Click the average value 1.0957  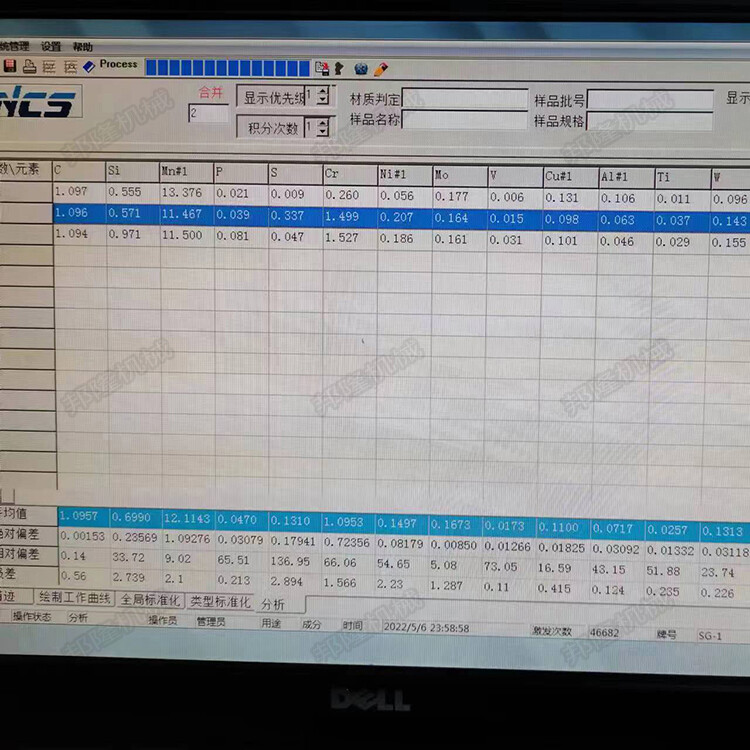(x=83, y=517)
